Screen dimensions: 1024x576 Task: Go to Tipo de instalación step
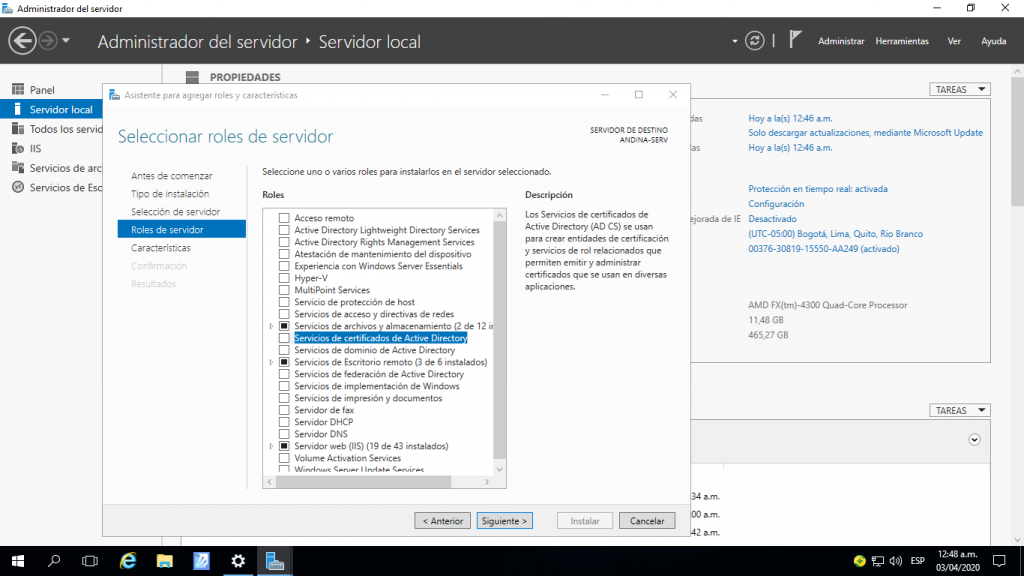(x=170, y=194)
